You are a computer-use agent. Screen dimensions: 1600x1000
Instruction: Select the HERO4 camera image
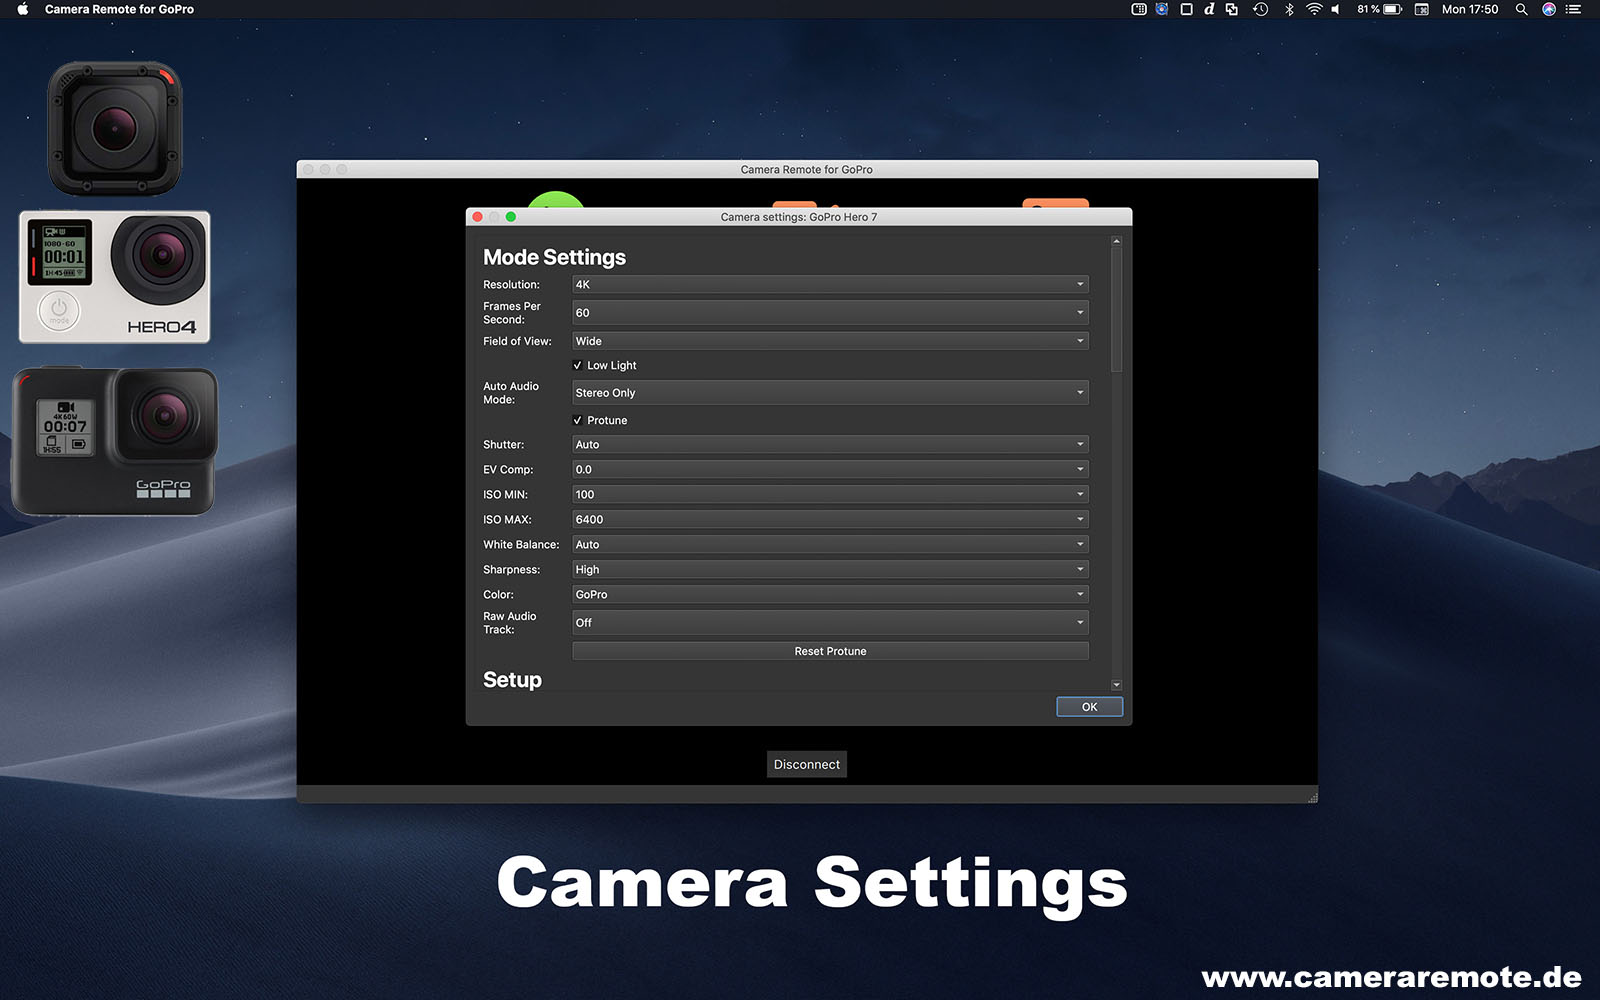(115, 277)
